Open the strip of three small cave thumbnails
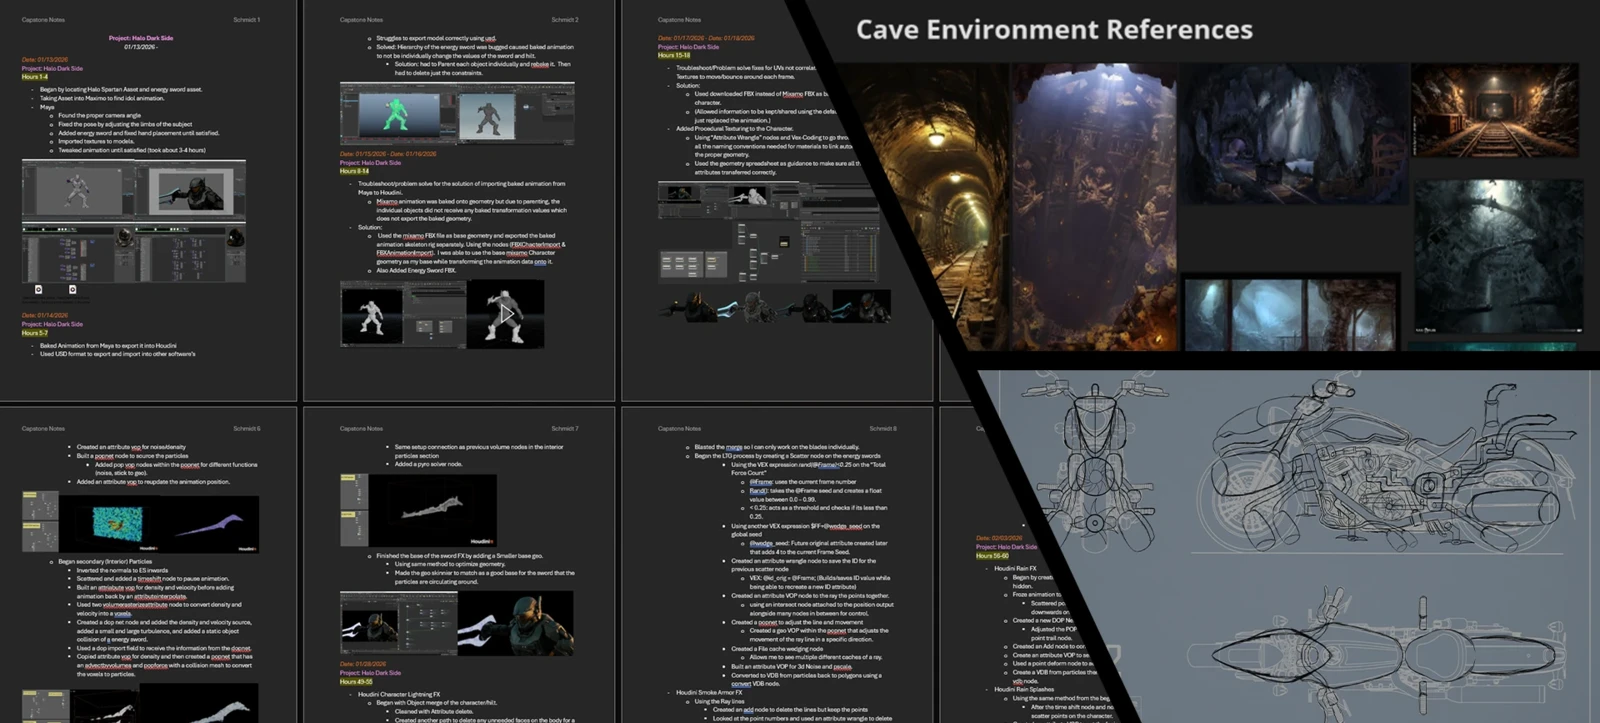The image size is (1600, 723). (x=1290, y=314)
